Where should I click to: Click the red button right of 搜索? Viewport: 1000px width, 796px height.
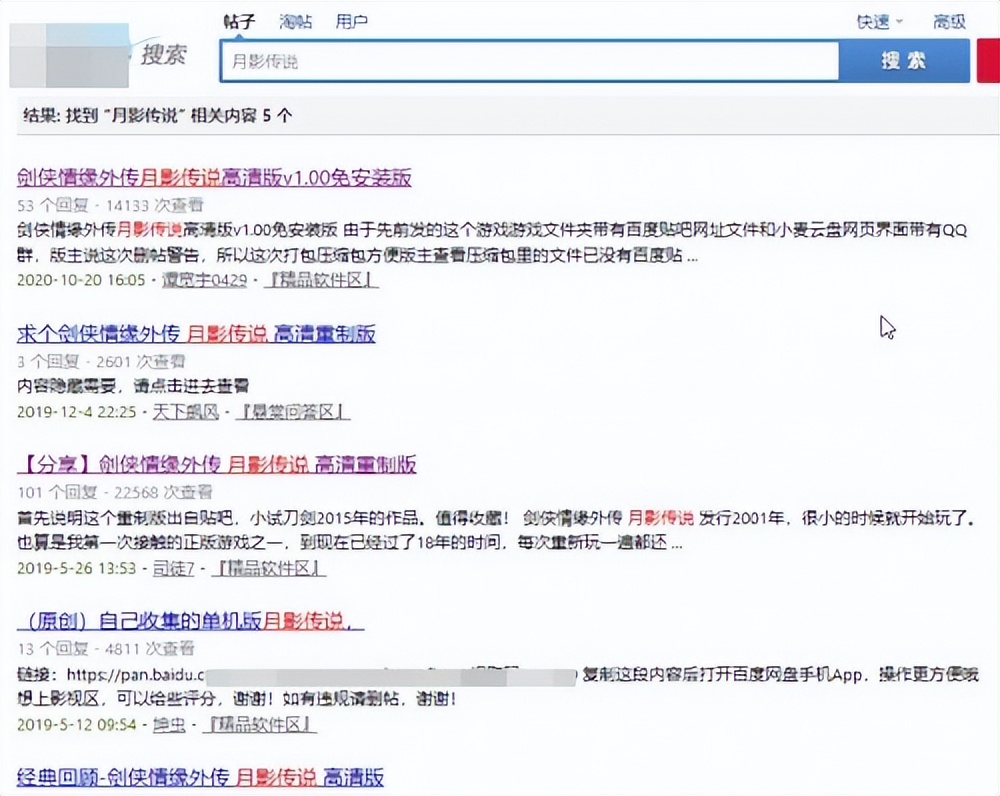(x=988, y=60)
